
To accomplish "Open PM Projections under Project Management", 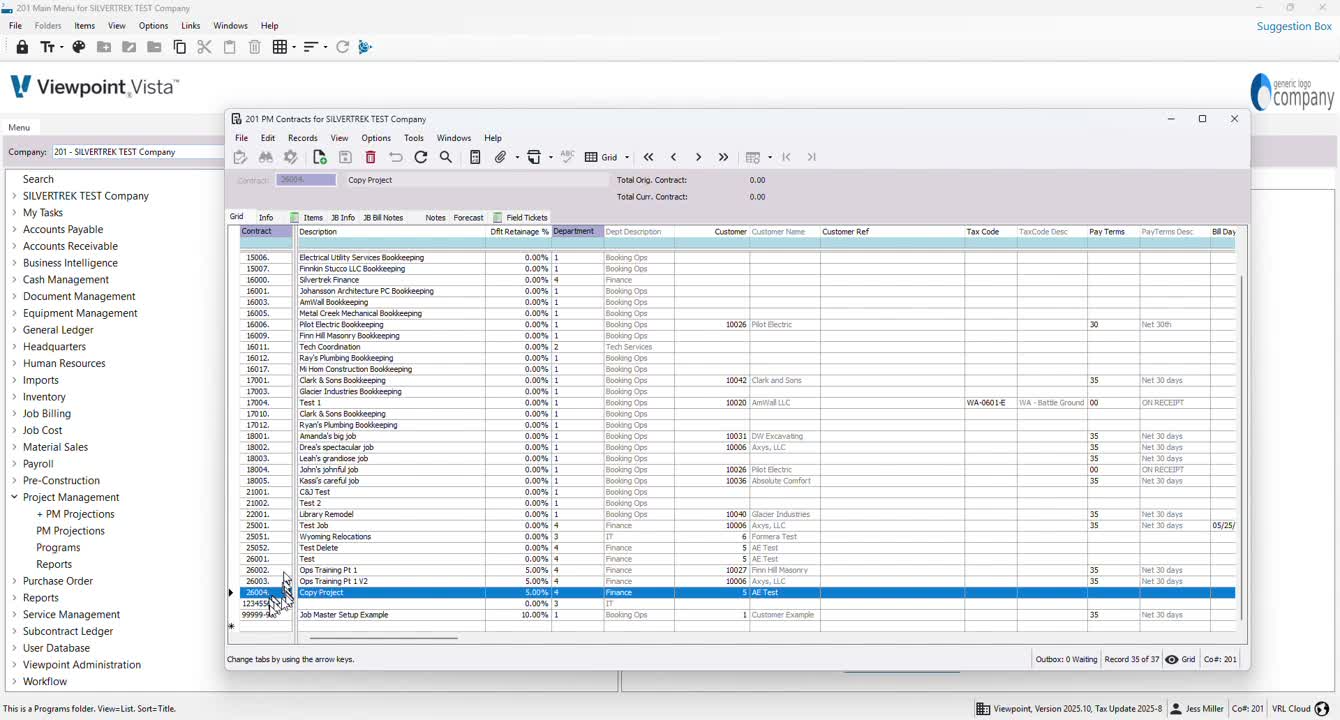I will (x=70, y=531).
